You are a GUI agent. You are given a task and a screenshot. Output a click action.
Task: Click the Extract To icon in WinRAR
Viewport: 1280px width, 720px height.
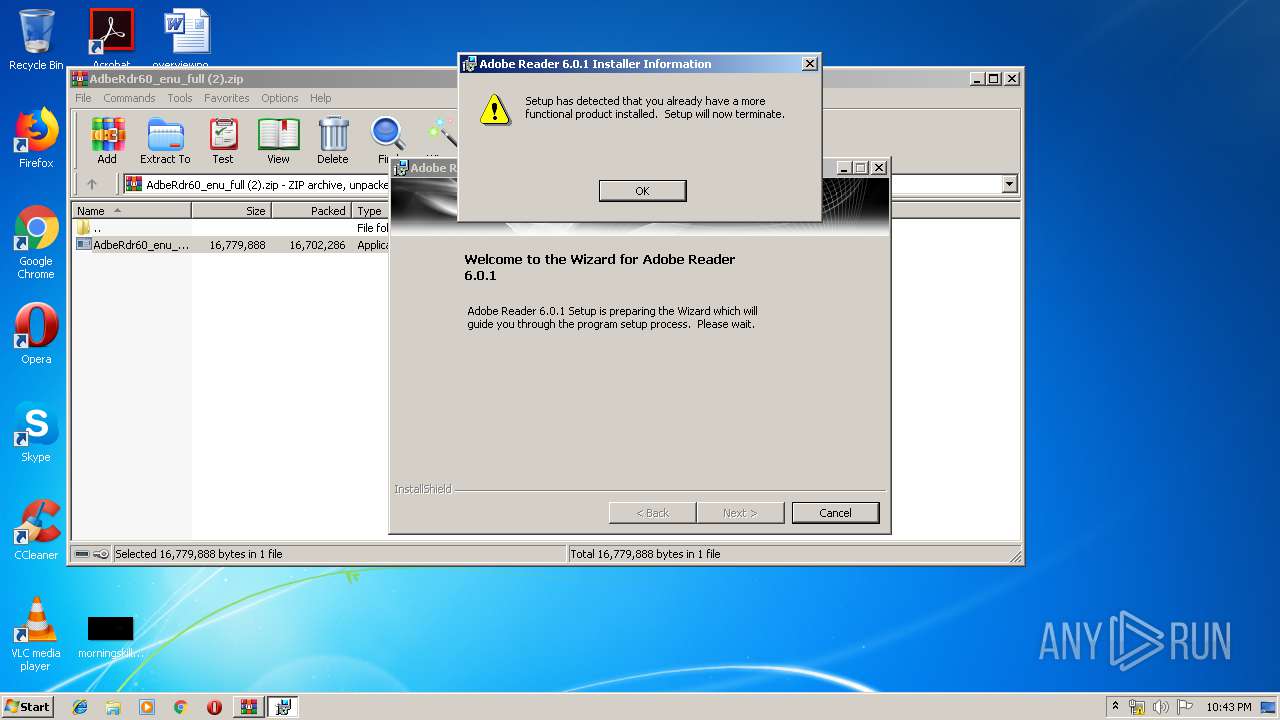(x=165, y=141)
